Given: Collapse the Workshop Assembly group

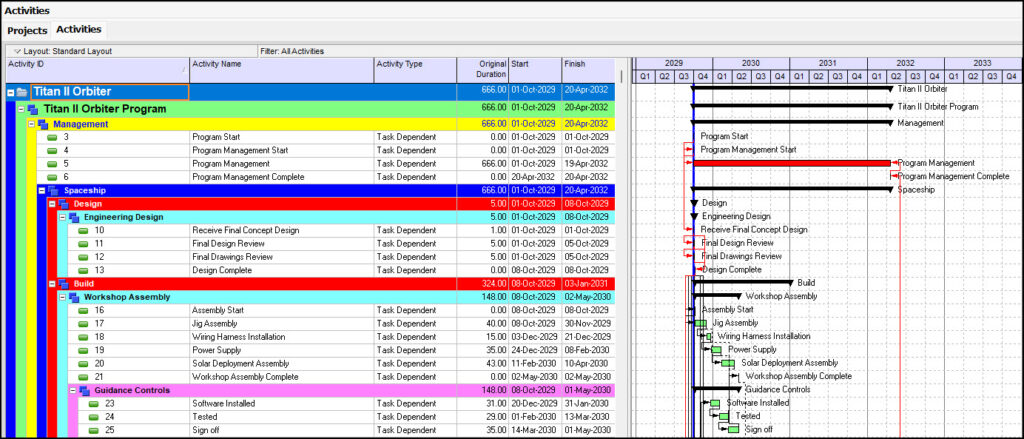Looking at the screenshot, I should tap(63, 297).
